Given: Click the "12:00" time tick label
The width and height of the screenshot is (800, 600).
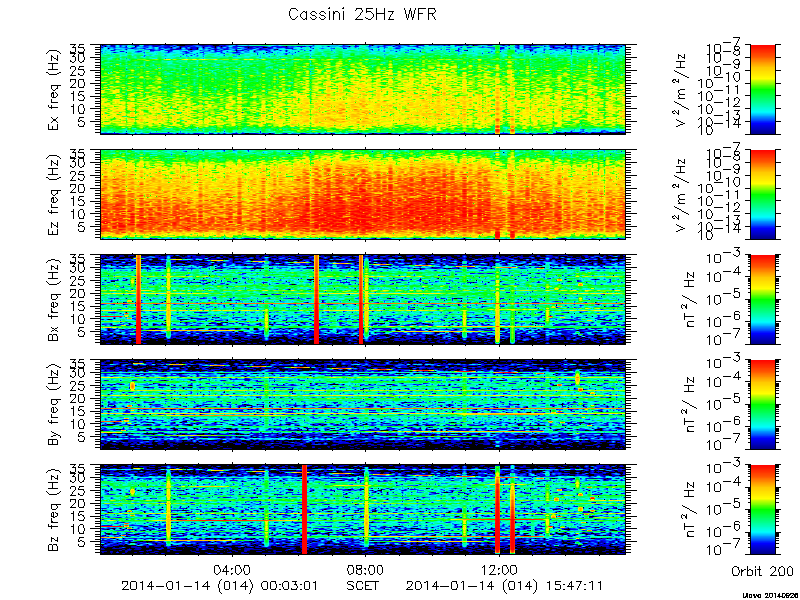Looking at the screenshot, I should coord(500,569).
